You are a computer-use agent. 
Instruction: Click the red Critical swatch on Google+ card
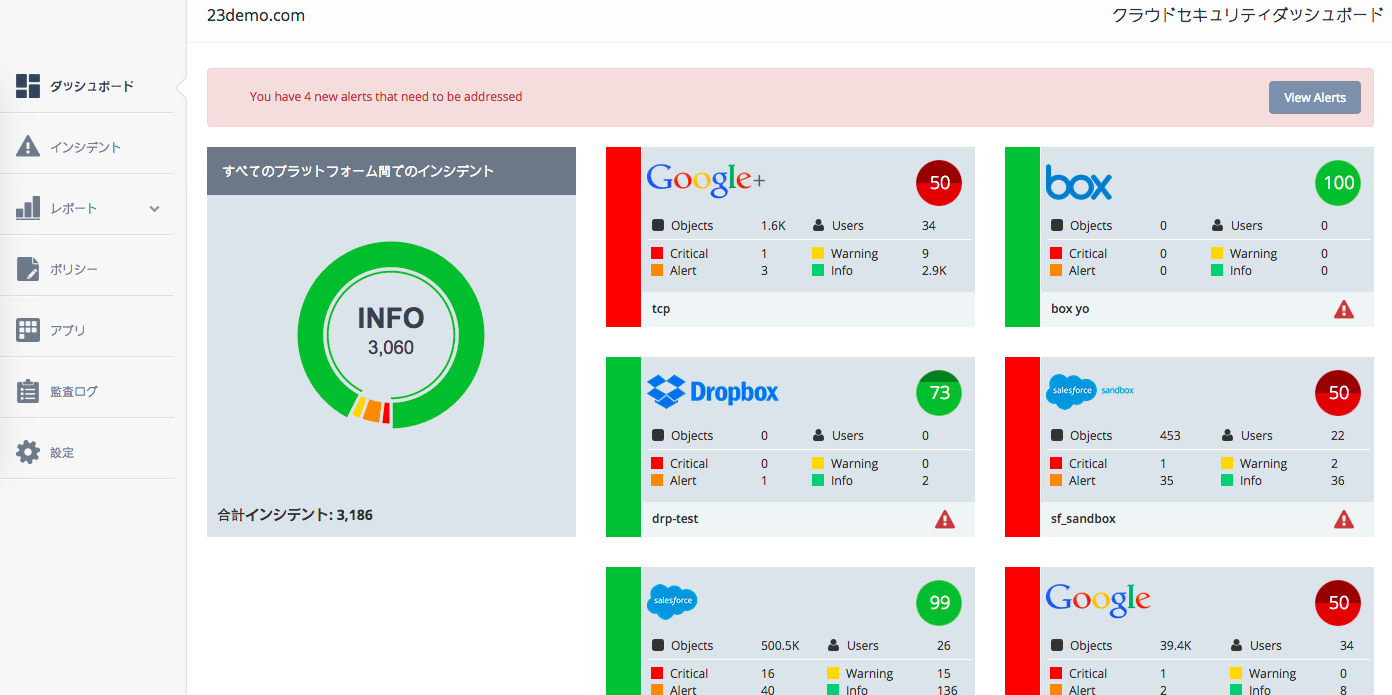657,254
